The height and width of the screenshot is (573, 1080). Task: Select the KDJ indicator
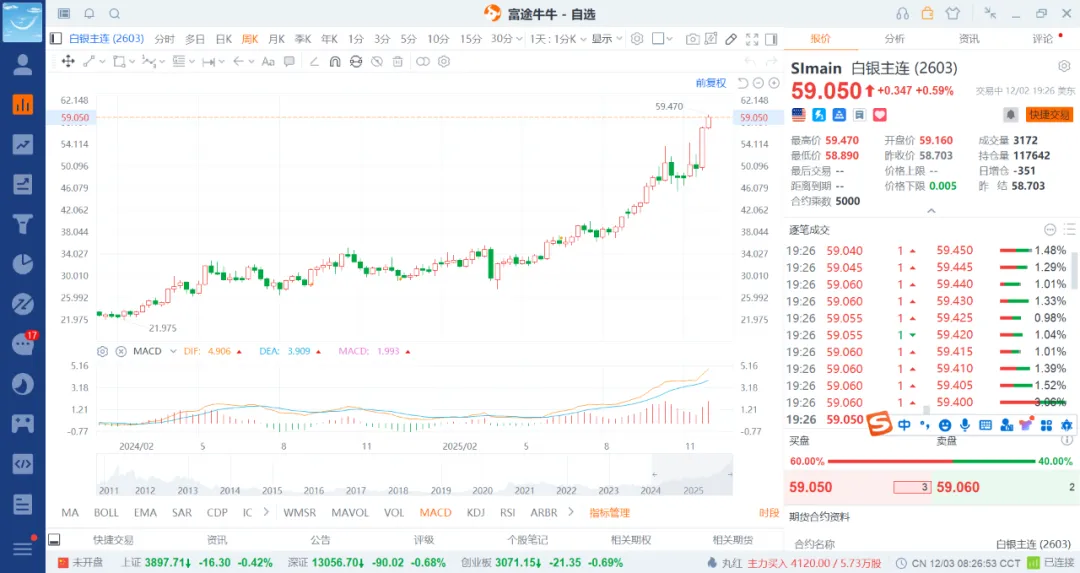click(x=476, y=513)
